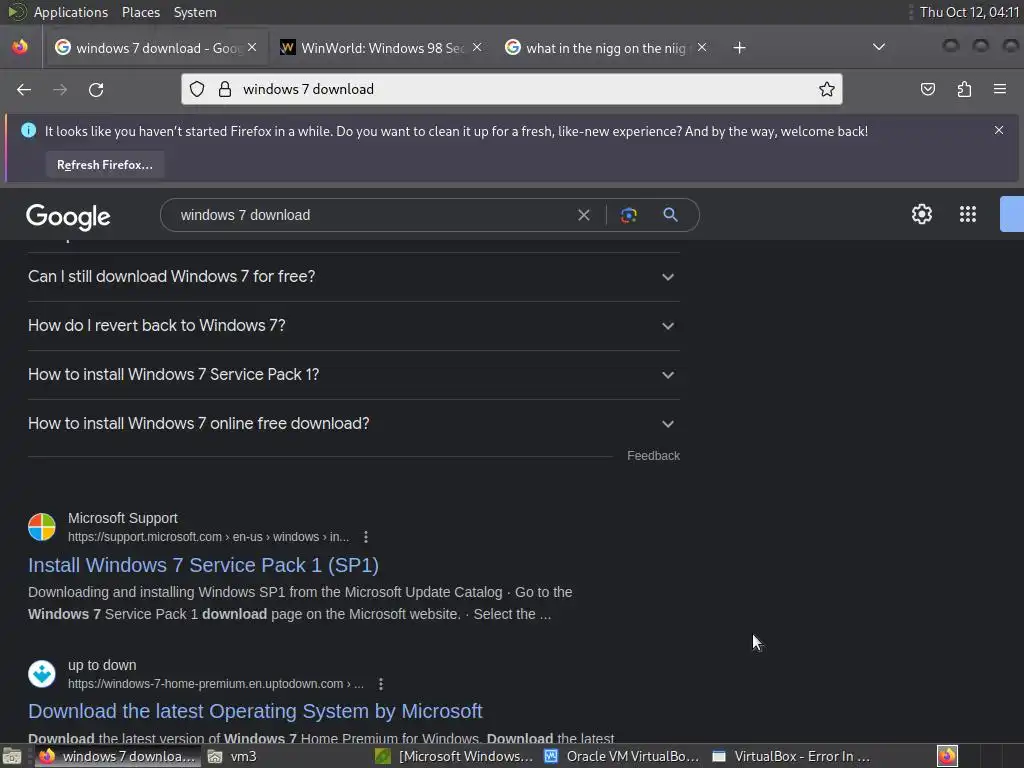The height and width of the screenshot is (768, 1024).
Task: Click the uptodown site favicon
Action: tap(42, 674)
